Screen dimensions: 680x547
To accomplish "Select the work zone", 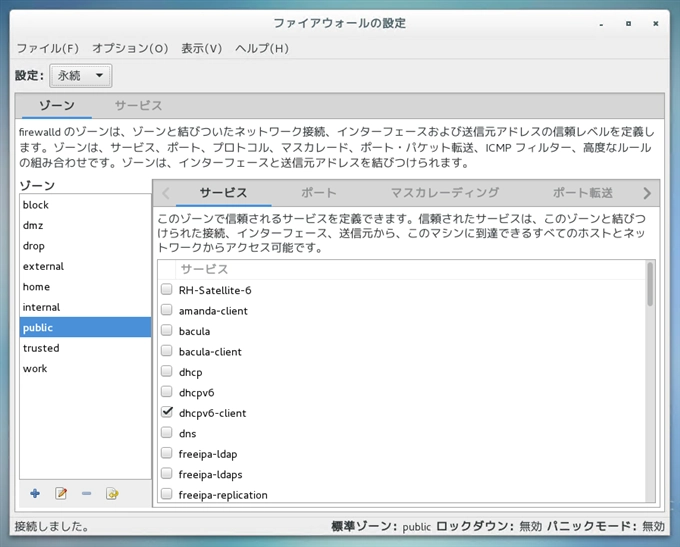I will pos(85,368).
